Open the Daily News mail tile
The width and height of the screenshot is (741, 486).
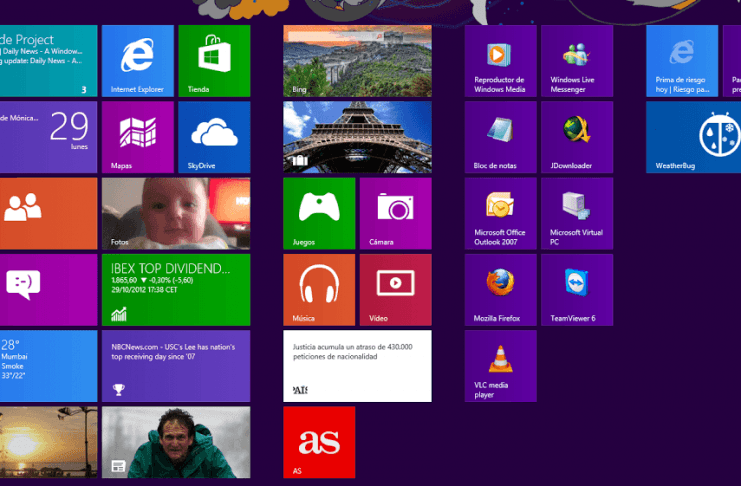49,61
